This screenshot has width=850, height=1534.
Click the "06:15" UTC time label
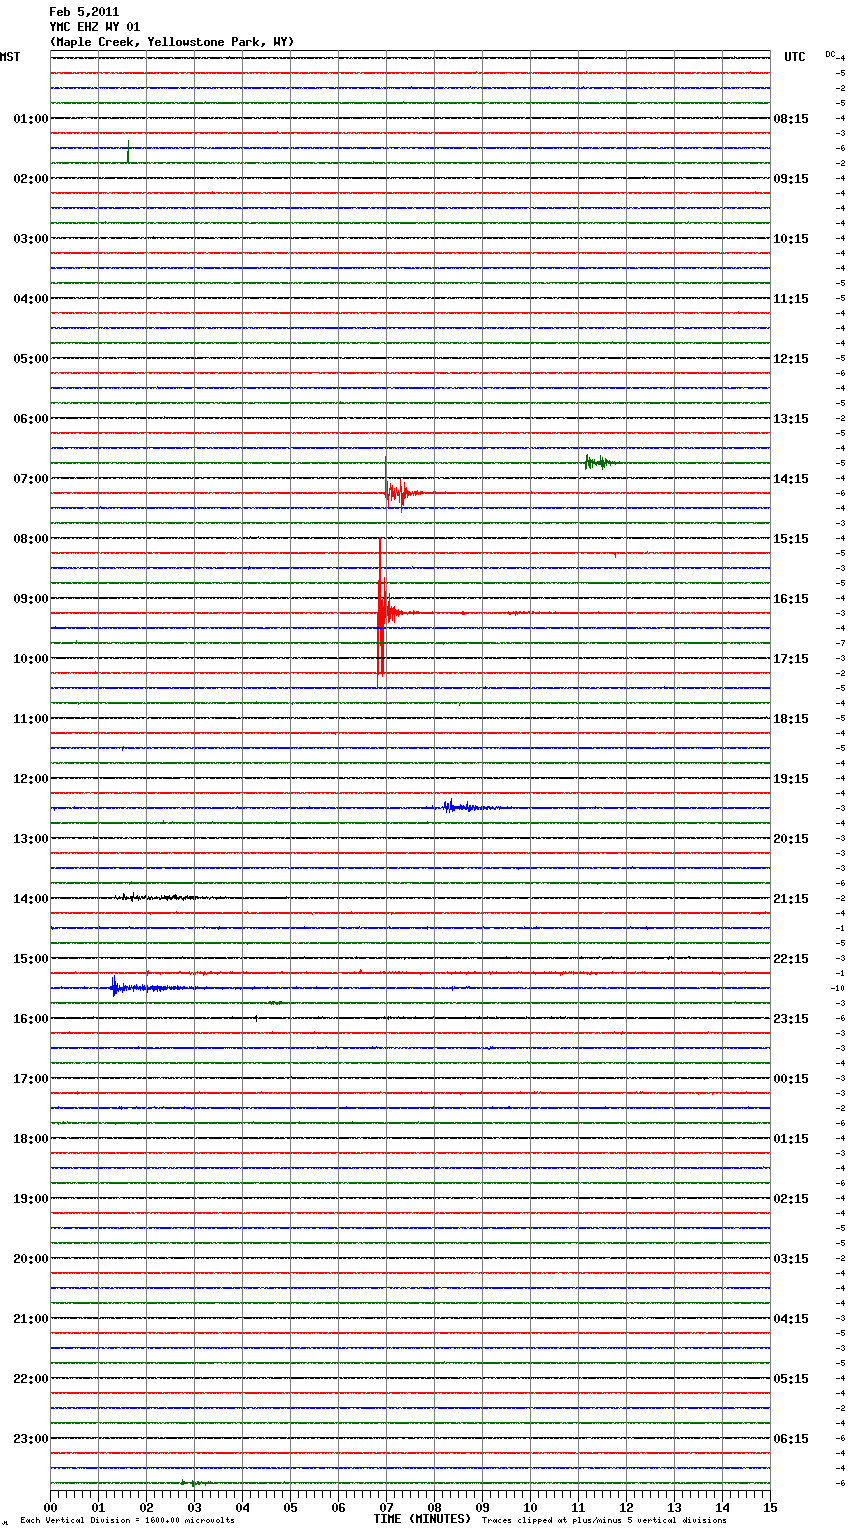tap(791, 1439)
